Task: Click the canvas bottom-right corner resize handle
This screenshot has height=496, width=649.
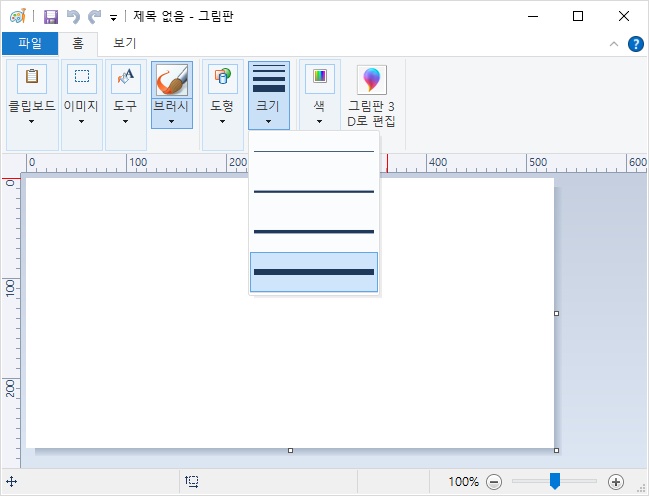Action: [556, 450]
